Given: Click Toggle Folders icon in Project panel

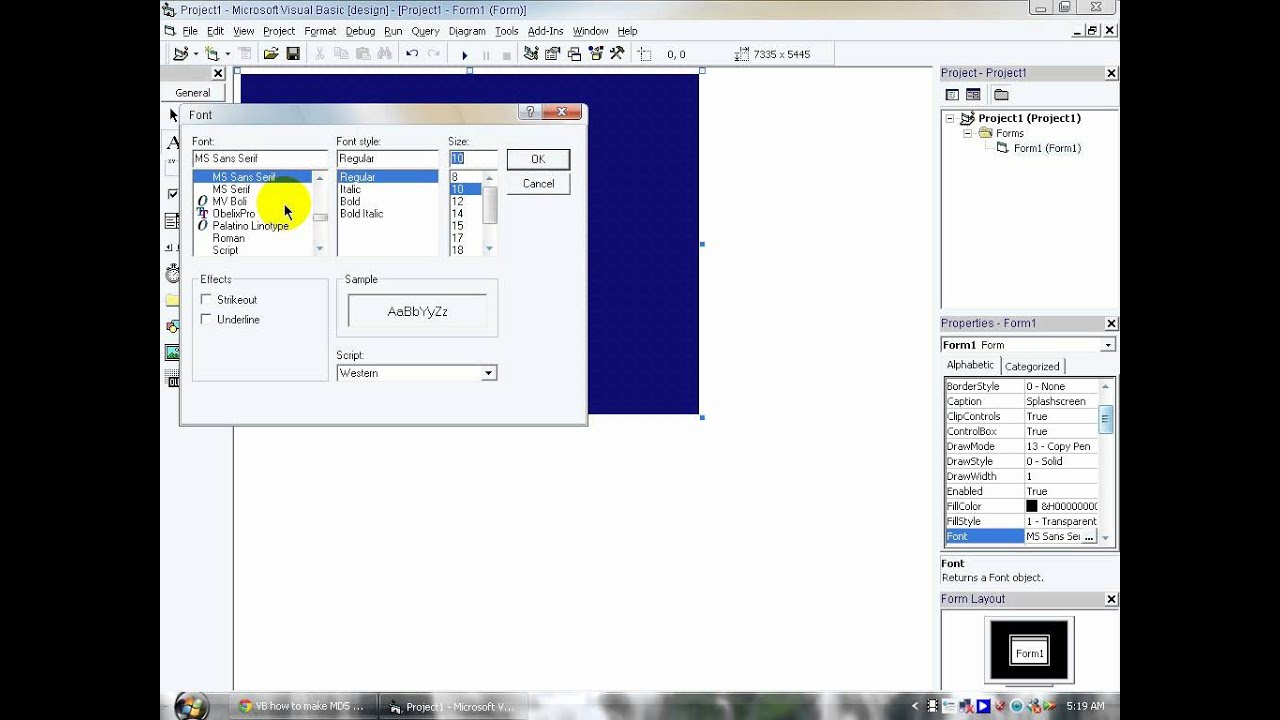Looking at the screenshot, I should (x=1001, y=95).
